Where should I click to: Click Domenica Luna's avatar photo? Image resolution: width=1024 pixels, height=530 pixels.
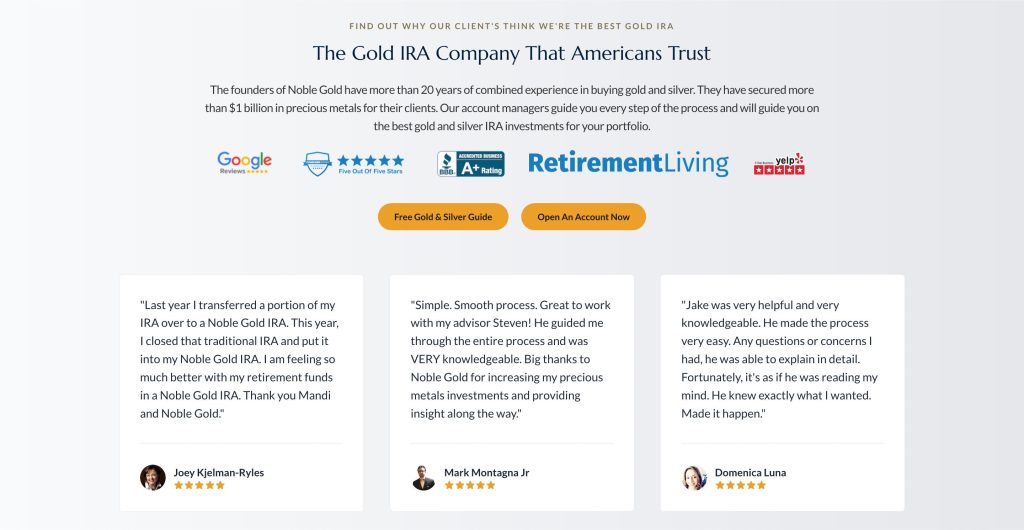point(695,478)
